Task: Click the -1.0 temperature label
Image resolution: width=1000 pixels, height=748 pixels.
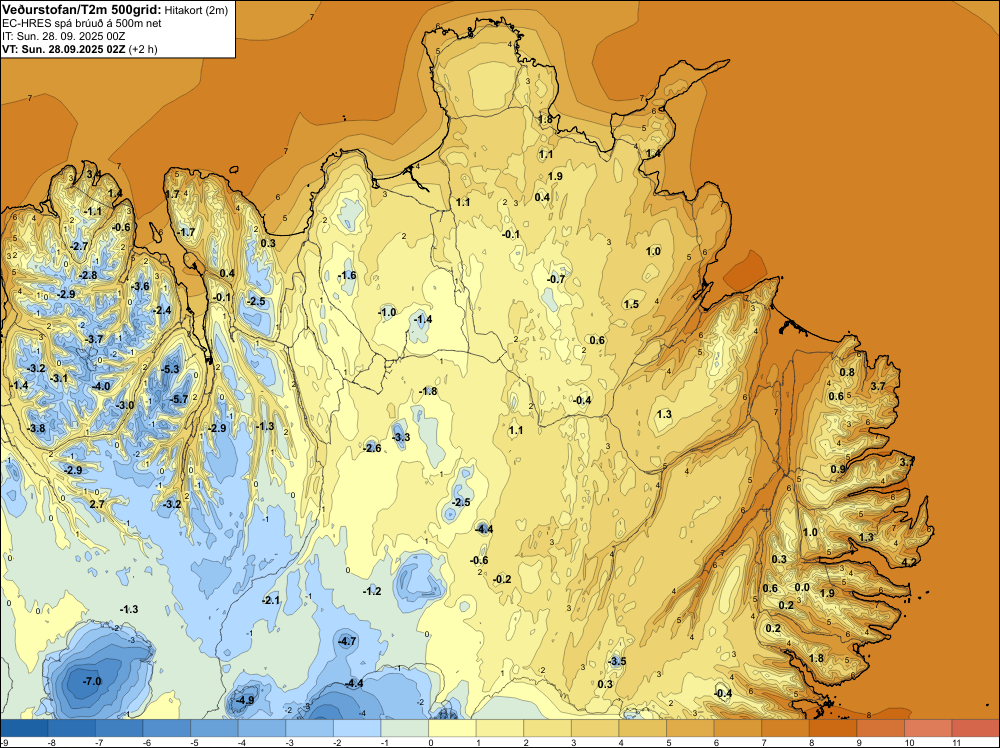Action: click(387, 312)
